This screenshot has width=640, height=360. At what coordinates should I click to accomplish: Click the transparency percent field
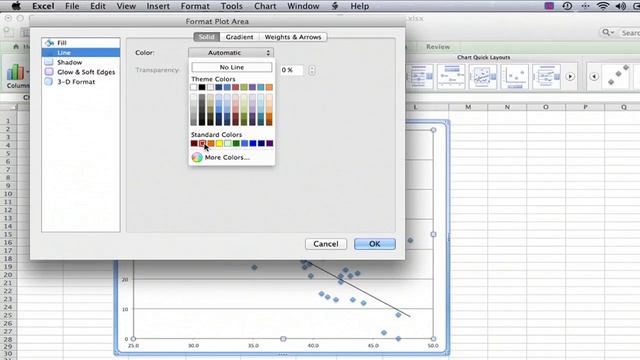pyautogui.click(x=291, y=70)
